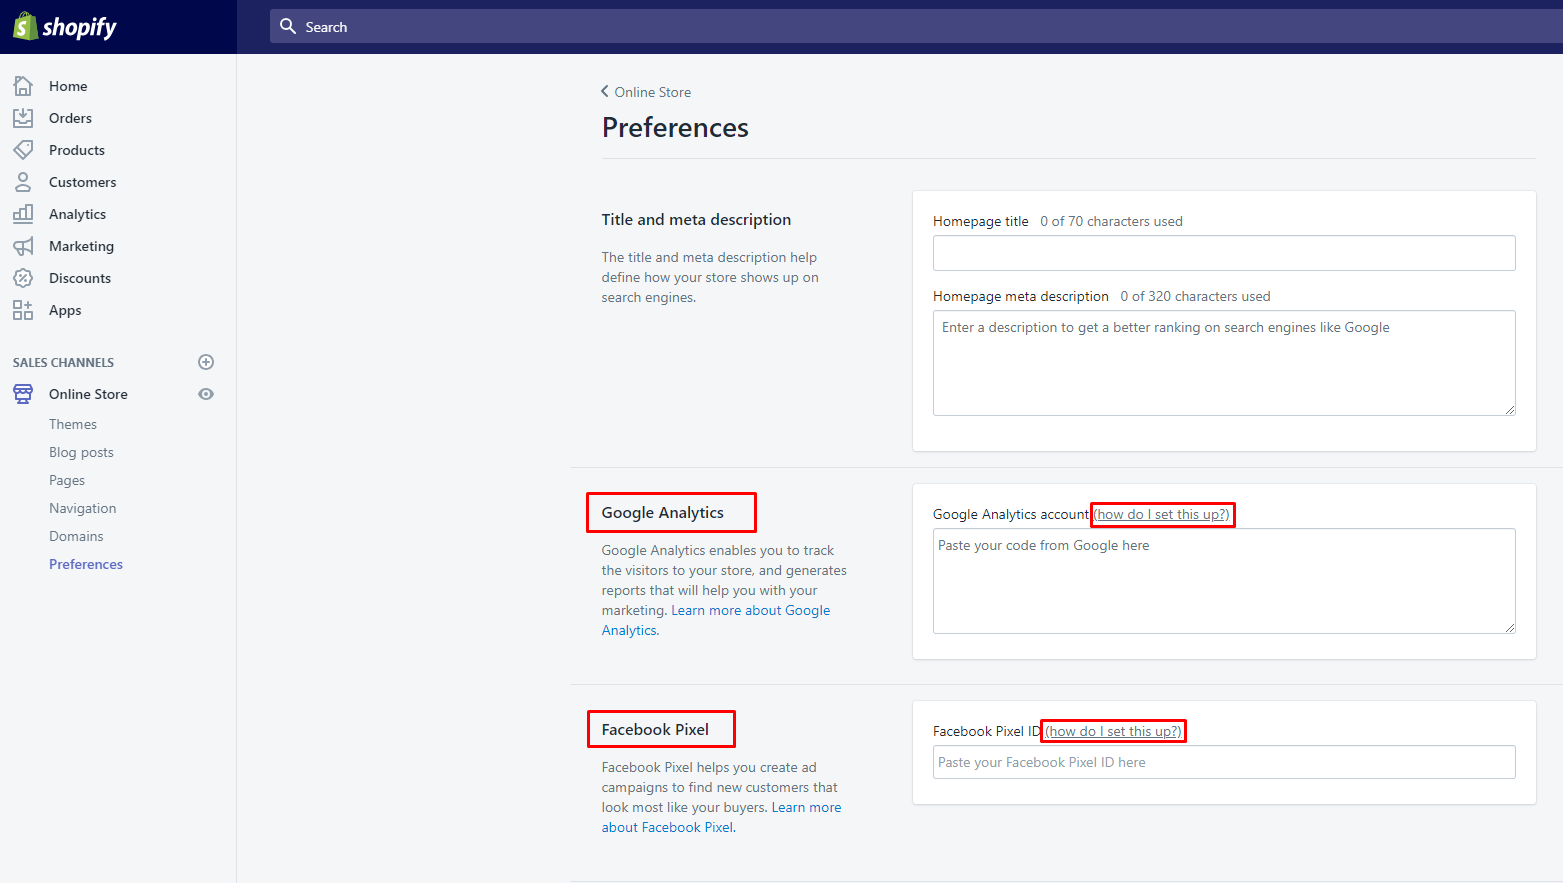This screenshot has height=883, width=1563.
Task: Click the Customers person icon
Action: pyautogui.click(x=23, y=182)
